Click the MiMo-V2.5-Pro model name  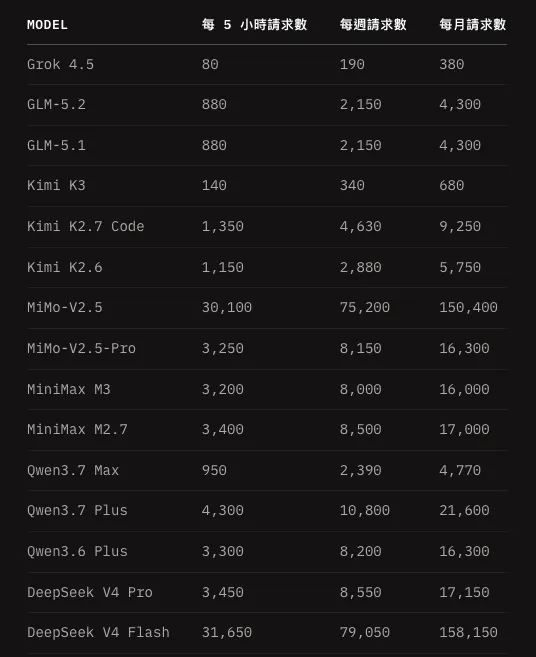click(81, 348)
